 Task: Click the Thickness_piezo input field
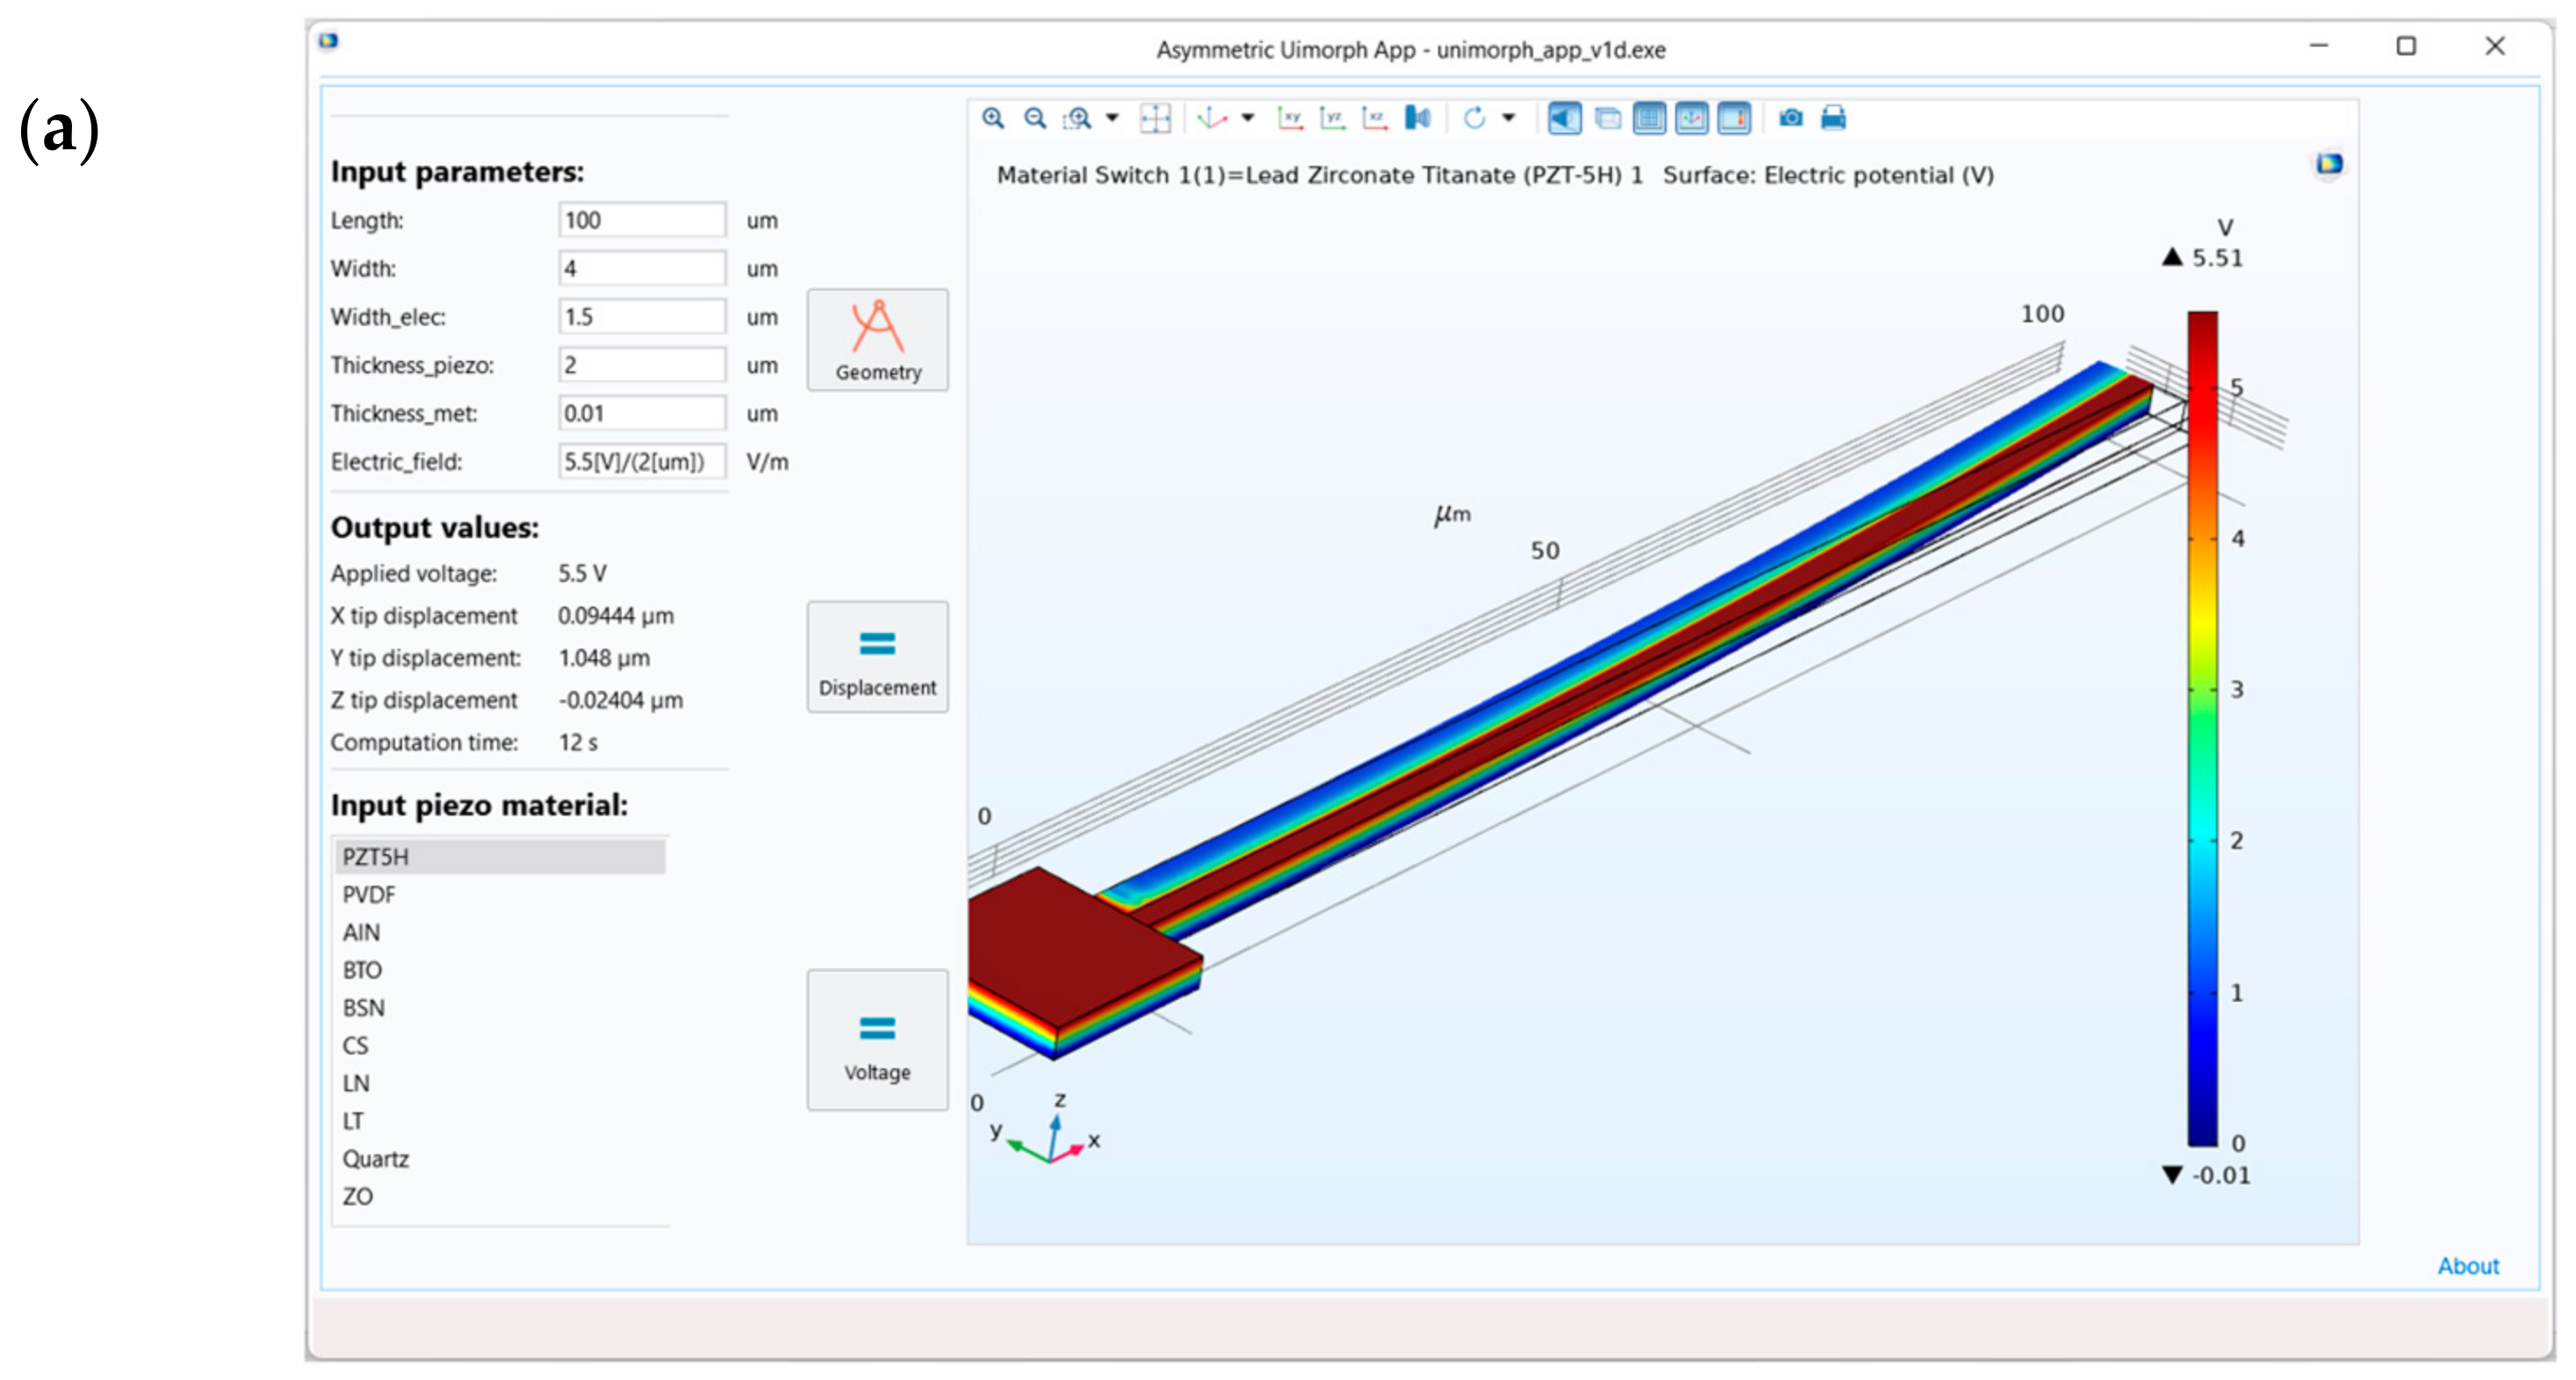tap(641, 364)
